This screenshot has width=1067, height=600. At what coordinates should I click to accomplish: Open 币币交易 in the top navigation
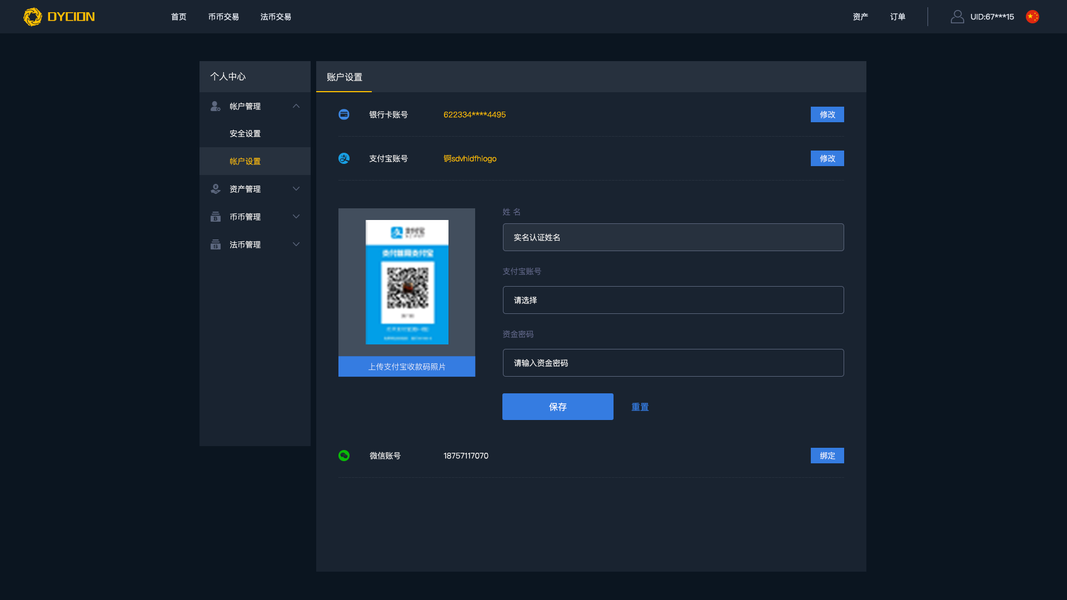223,17
